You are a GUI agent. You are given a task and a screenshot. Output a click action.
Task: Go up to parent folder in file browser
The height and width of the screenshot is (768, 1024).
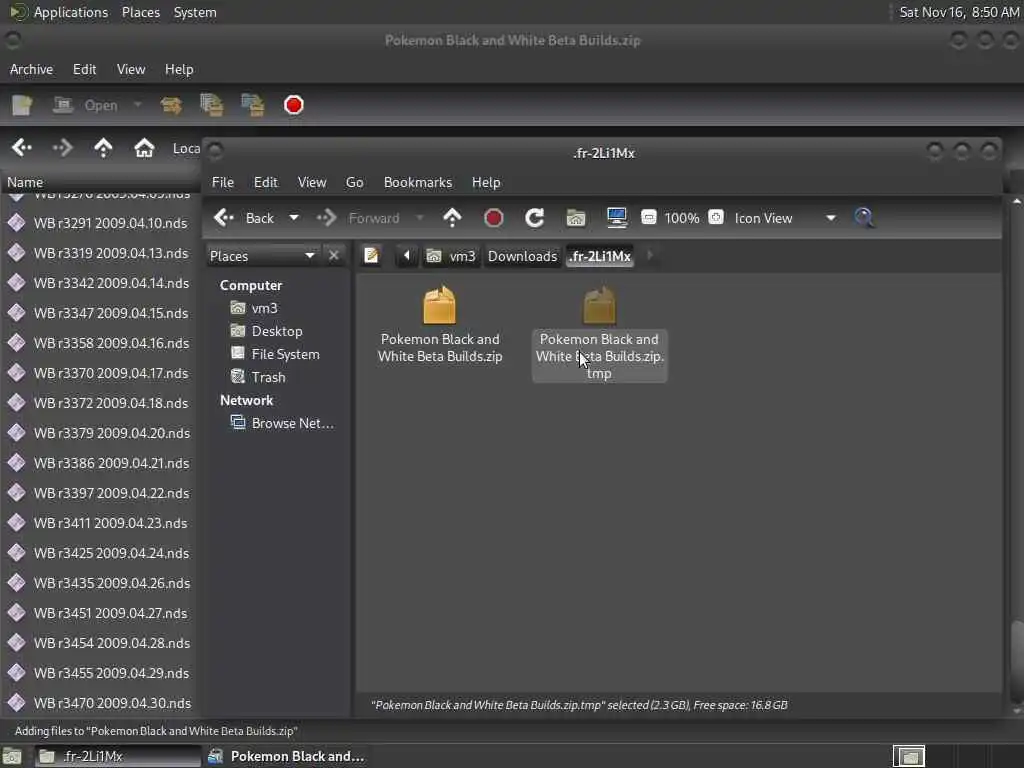click(x=452, y=218)
